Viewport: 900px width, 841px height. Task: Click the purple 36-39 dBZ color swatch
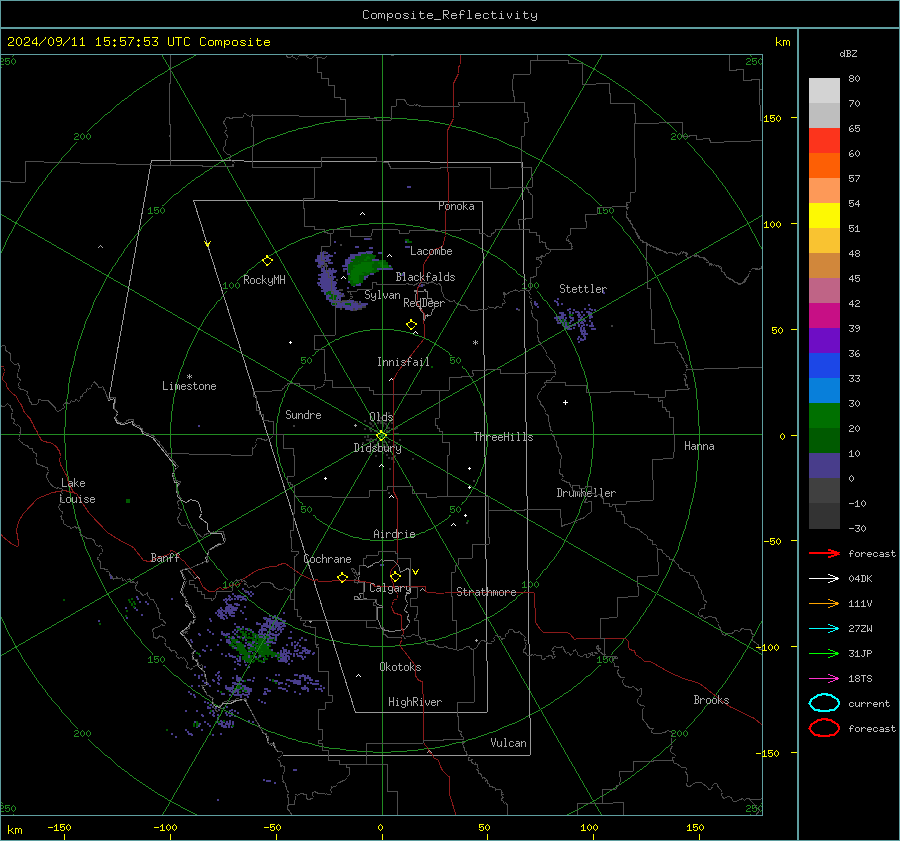[824, 340]
